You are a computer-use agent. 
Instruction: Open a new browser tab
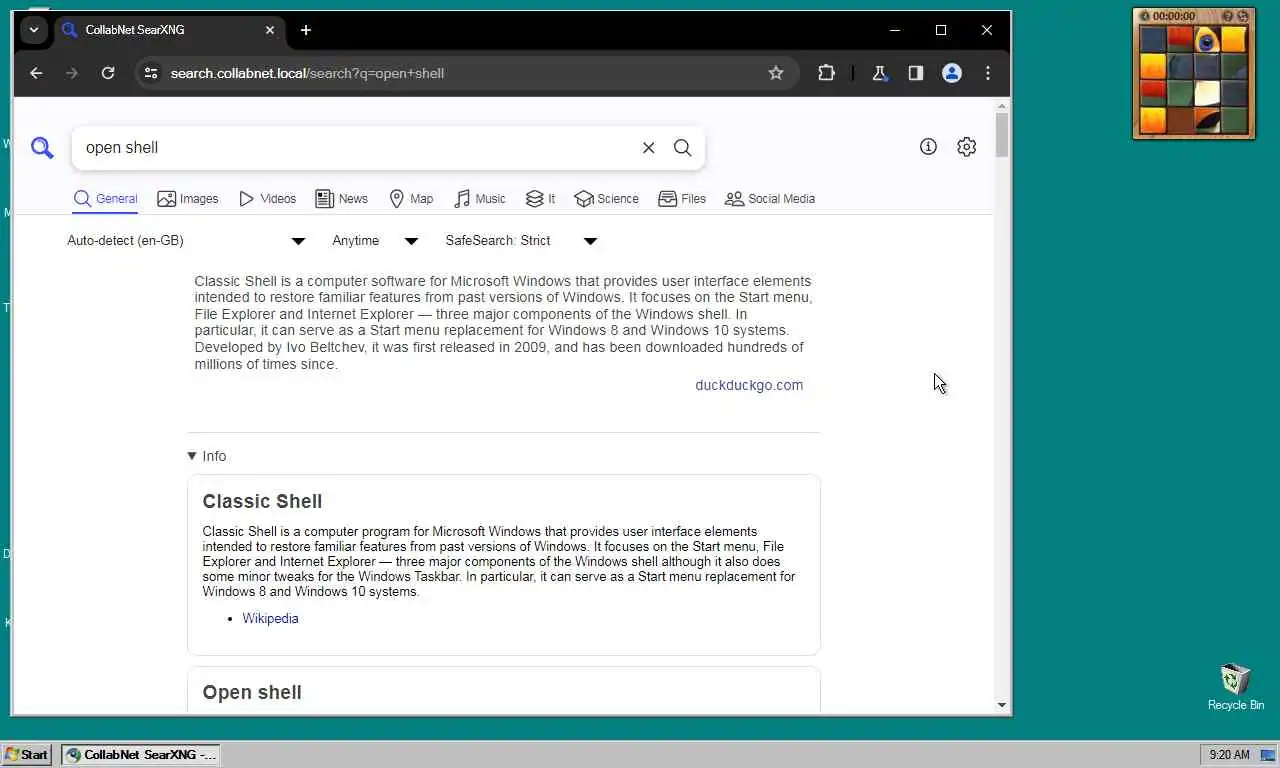pos(306,30)
